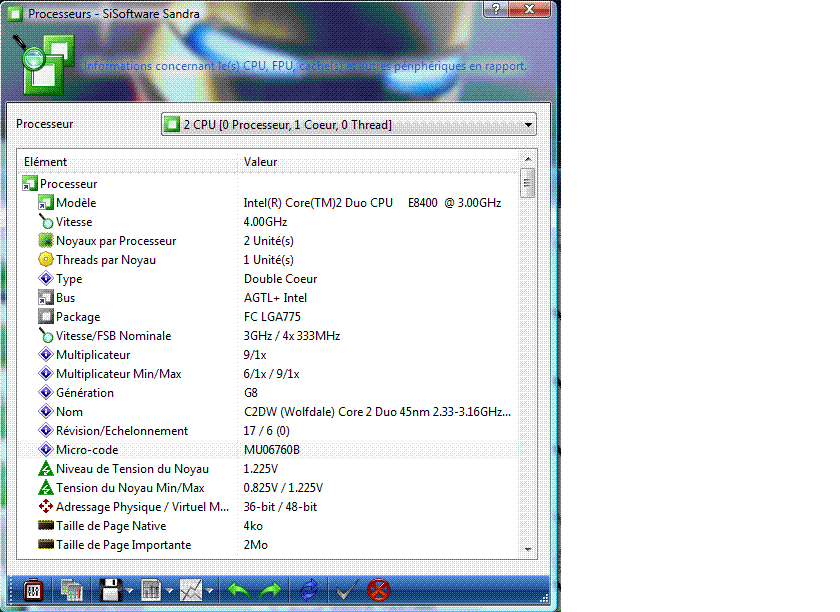The image size is (840, 612).
Task: Select the Génération row label
Action: 85,393
